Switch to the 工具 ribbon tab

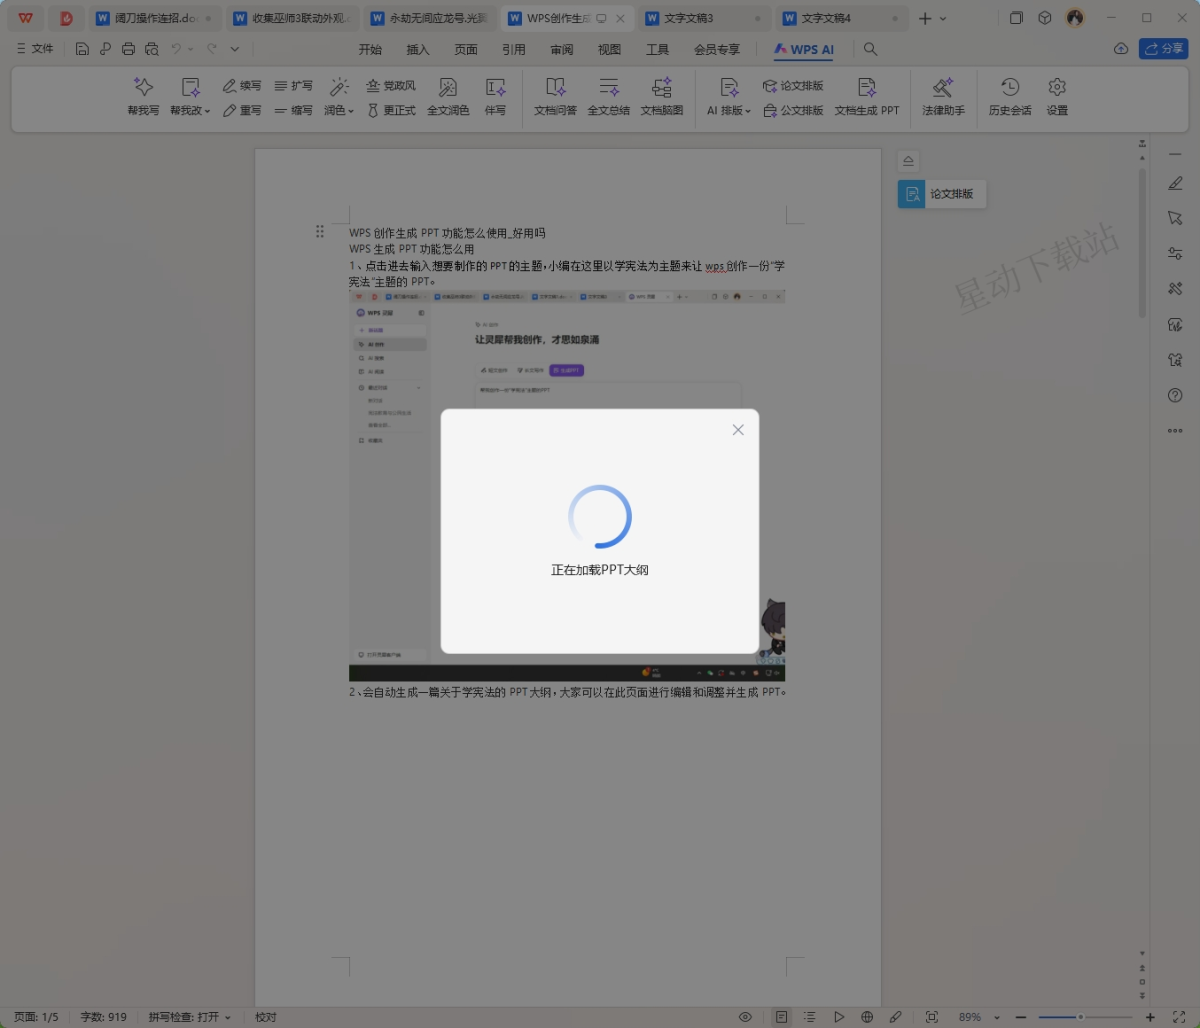pos(657,49)
